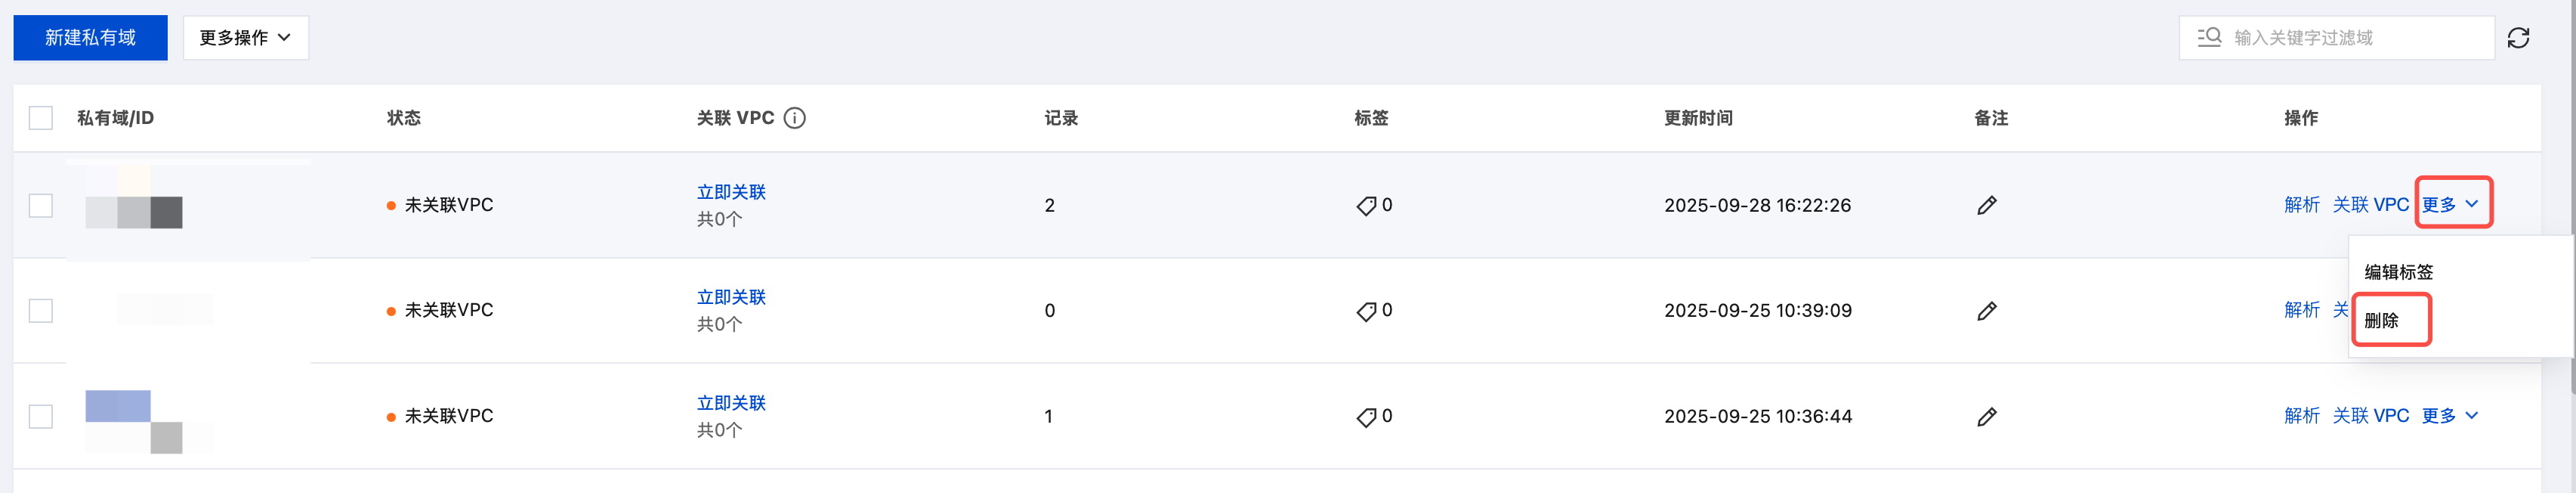Screen dimensions: 2576x493
Task: Edit remark for 10:39:09 row
Action: coord(1987,311)
